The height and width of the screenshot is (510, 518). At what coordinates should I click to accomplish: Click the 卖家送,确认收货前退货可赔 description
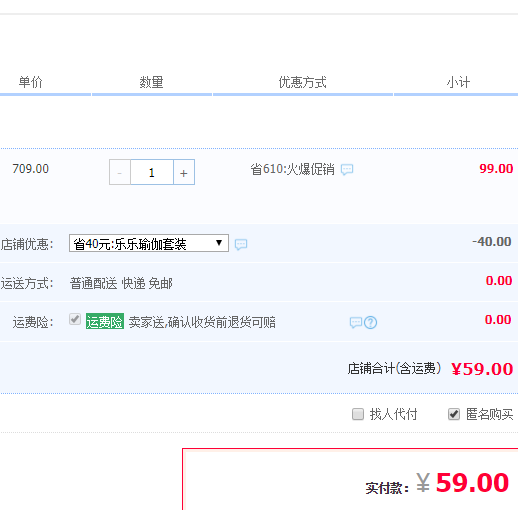point(202,322)
